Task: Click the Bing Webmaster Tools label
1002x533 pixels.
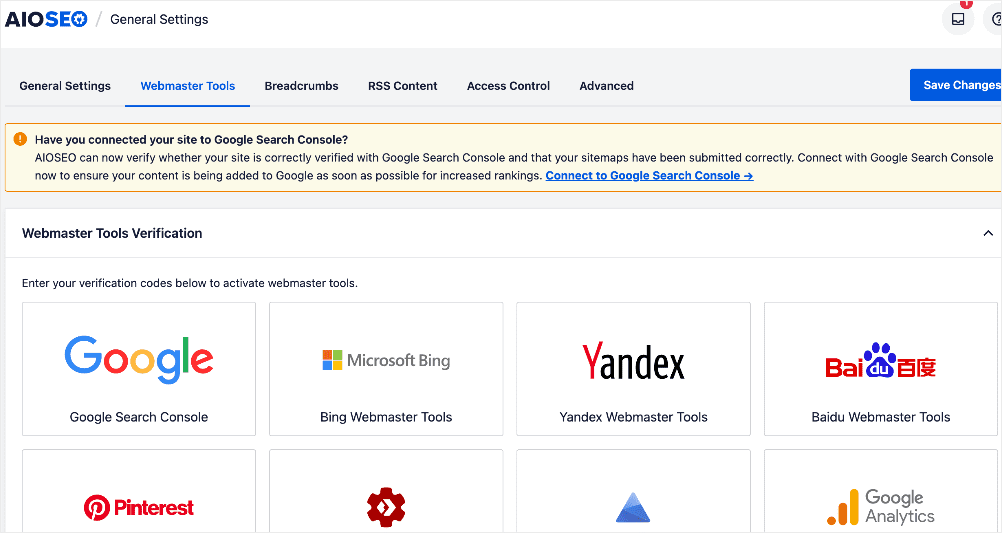Action: (x=386, y=417)
